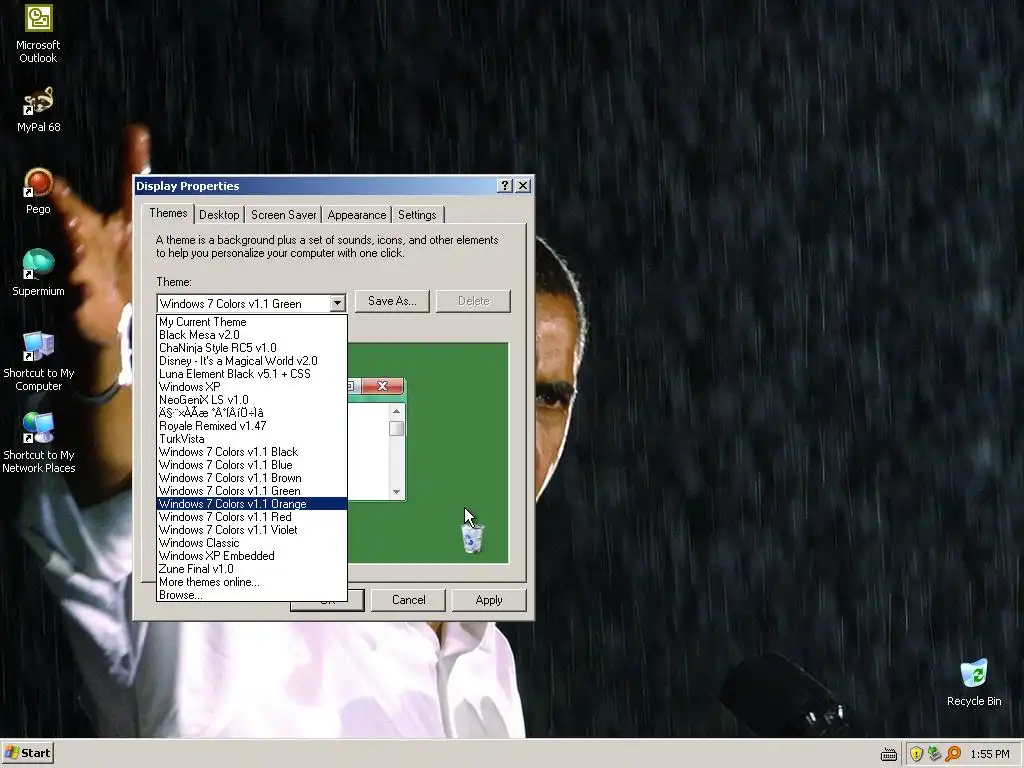Select the Shortcut to My Computer icon
Screen dimensions: 1024x768
(x=38, y=361)
